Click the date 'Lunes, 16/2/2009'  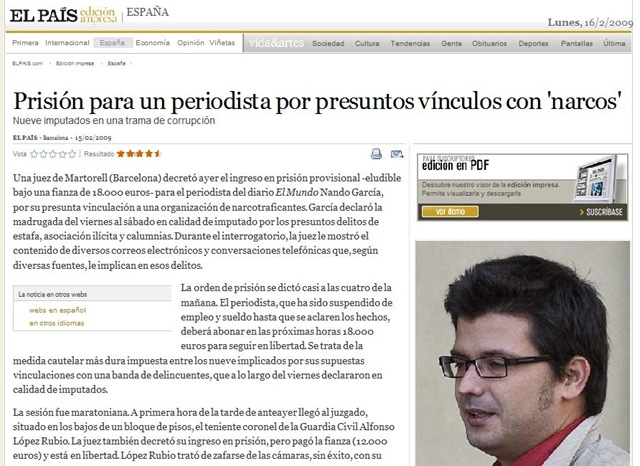coord(590,22)
